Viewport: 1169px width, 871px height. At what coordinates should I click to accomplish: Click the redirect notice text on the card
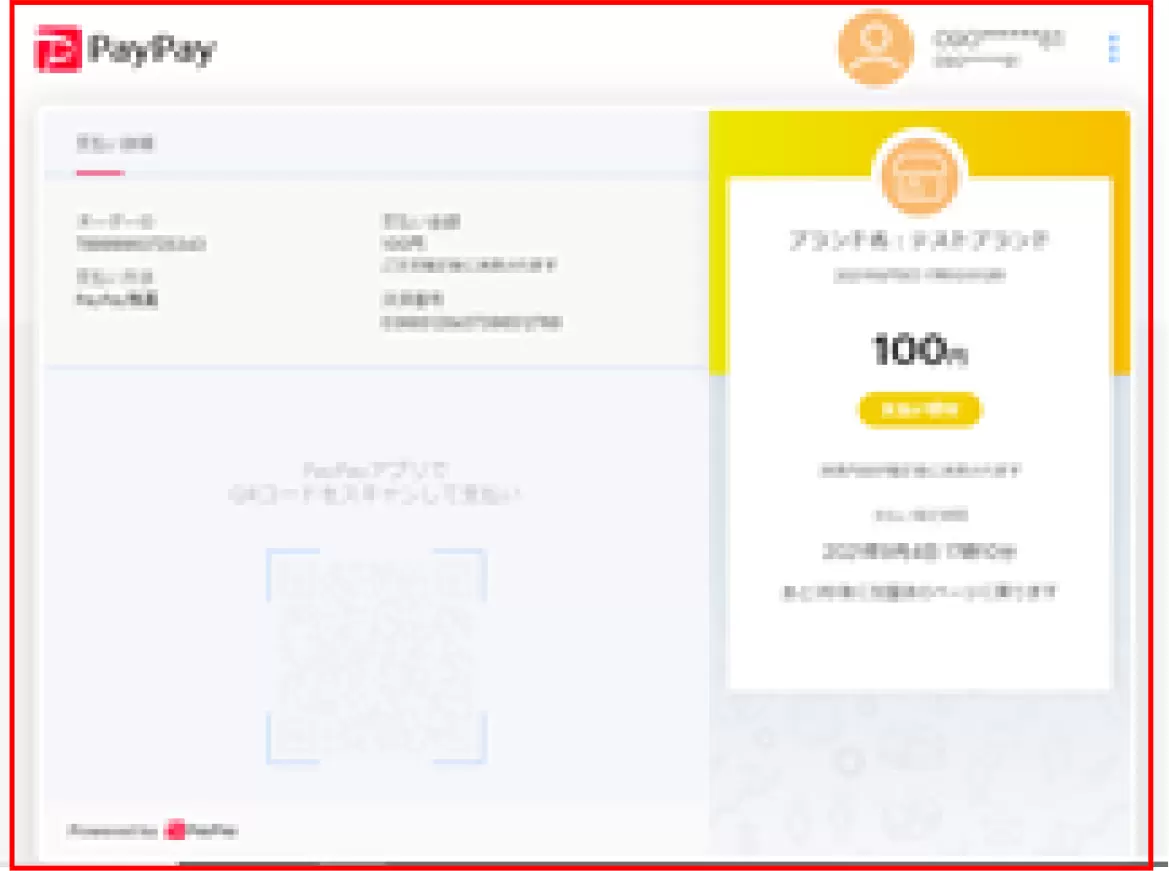click(918, 592)
